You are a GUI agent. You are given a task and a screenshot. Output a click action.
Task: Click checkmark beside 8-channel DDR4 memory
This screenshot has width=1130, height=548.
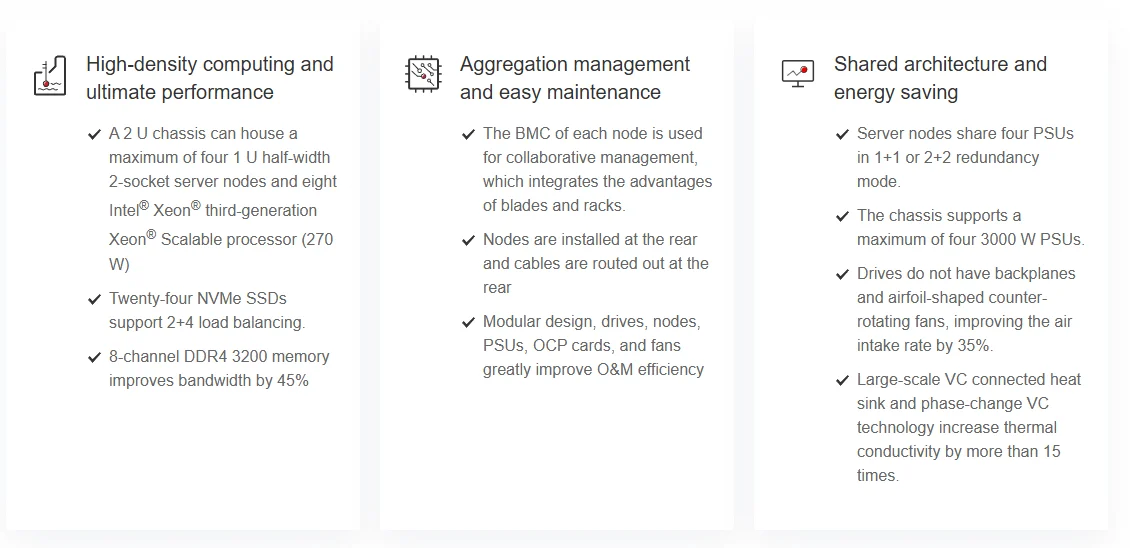click(x=95, y=357)
